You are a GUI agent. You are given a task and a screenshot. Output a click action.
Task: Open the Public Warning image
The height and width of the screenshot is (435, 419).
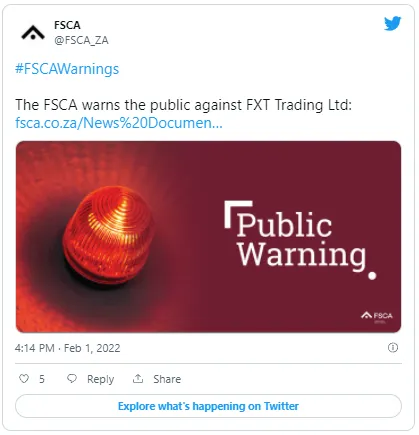coord(208,237)
